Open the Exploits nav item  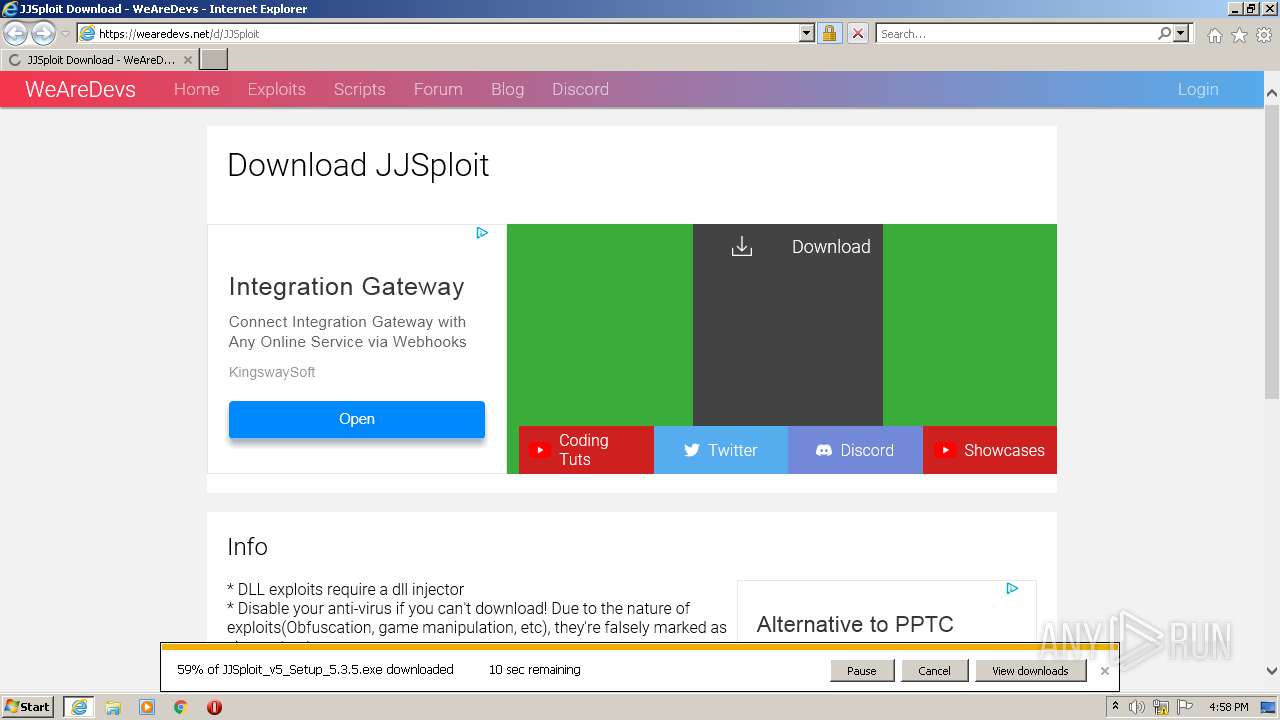(276, 89)
